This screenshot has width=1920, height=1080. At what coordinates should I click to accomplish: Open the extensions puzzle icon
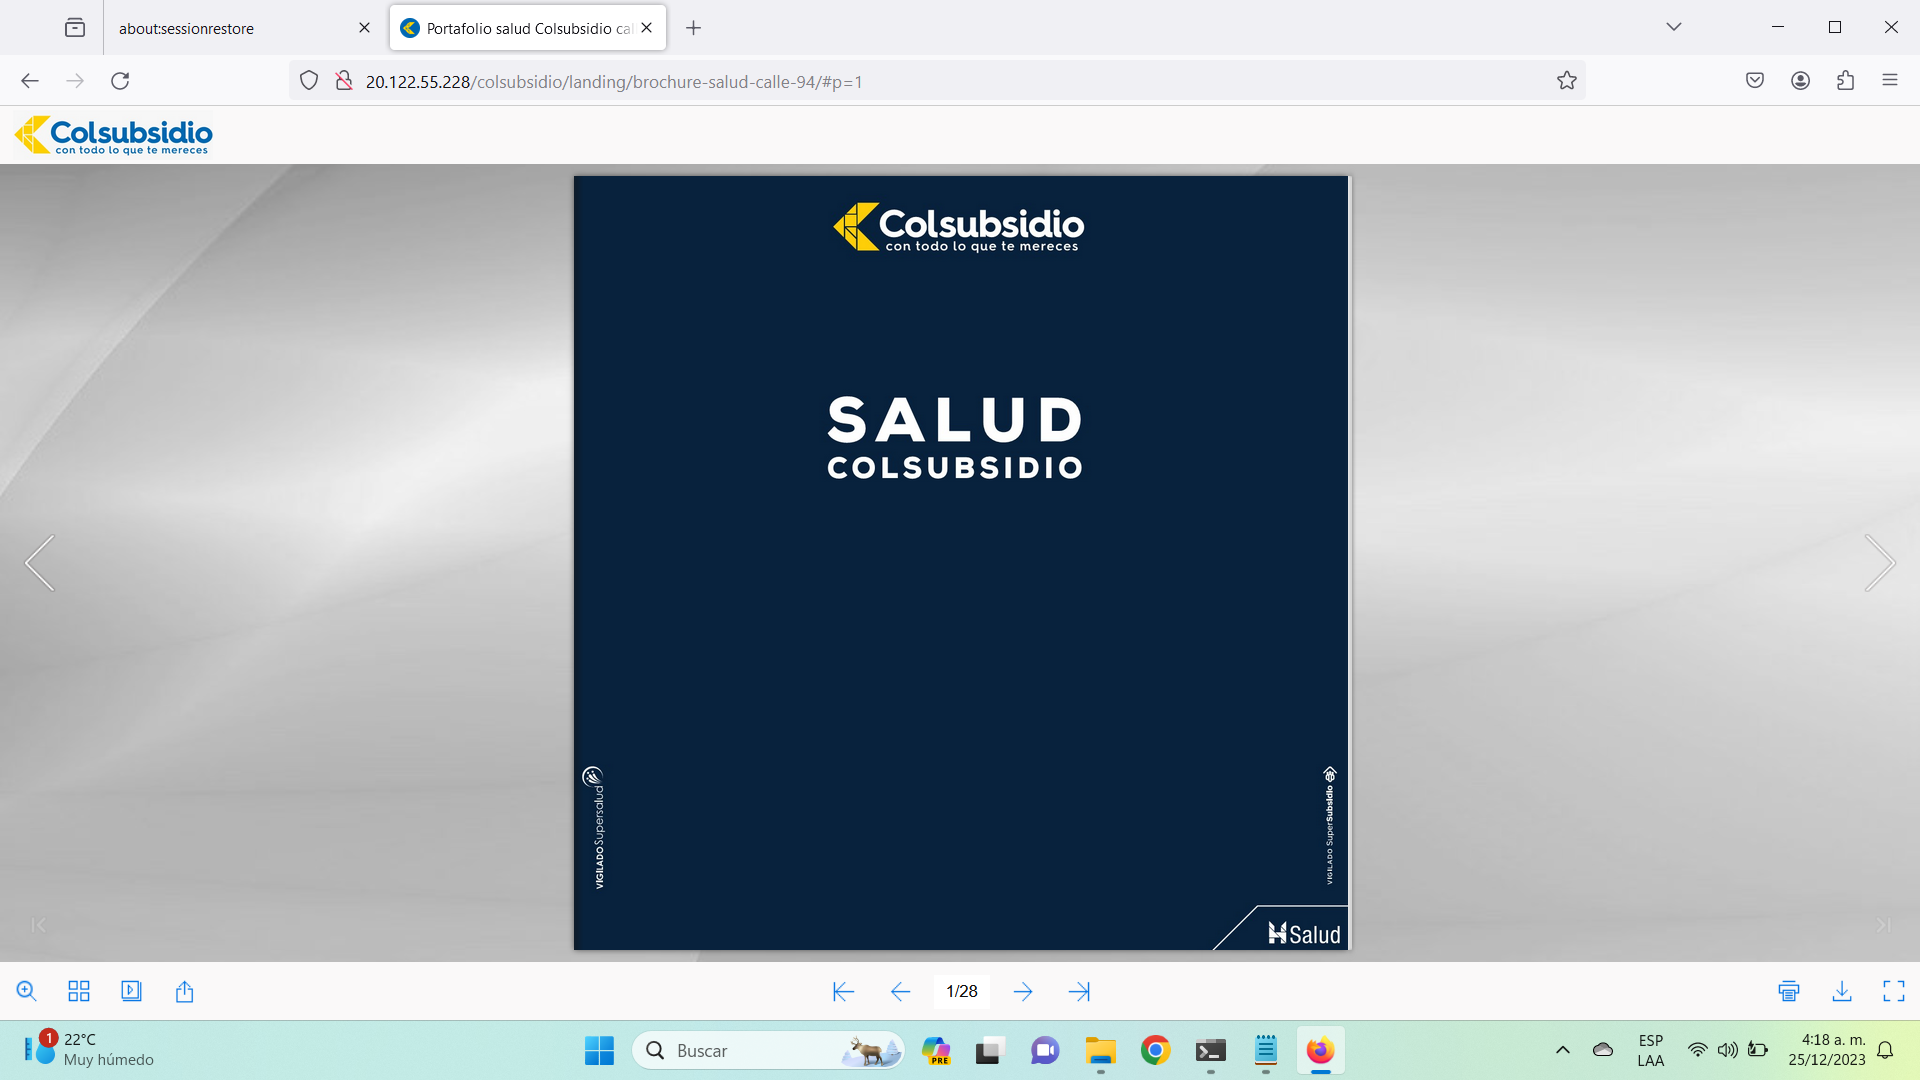[1845, 81]
